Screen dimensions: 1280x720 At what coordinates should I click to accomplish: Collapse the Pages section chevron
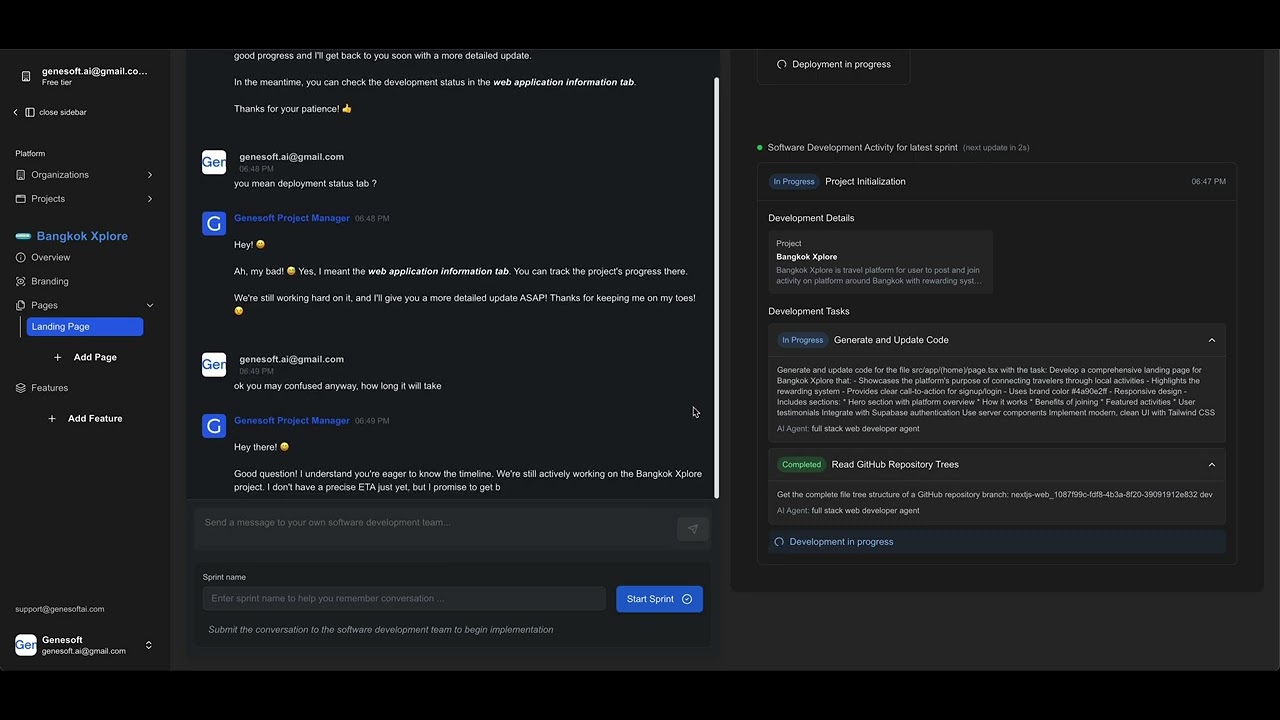click(x=150, y=305)
